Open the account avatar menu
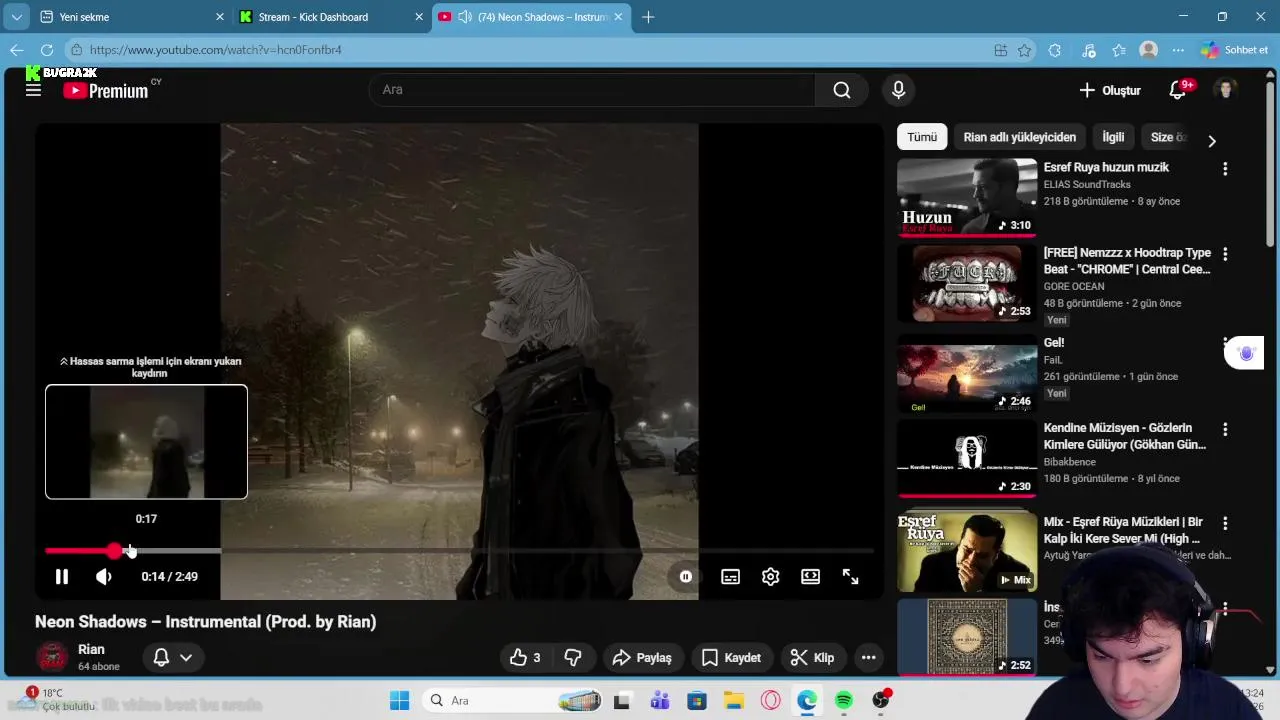Screen dimensions: 1280x720 coord(1225,90)
